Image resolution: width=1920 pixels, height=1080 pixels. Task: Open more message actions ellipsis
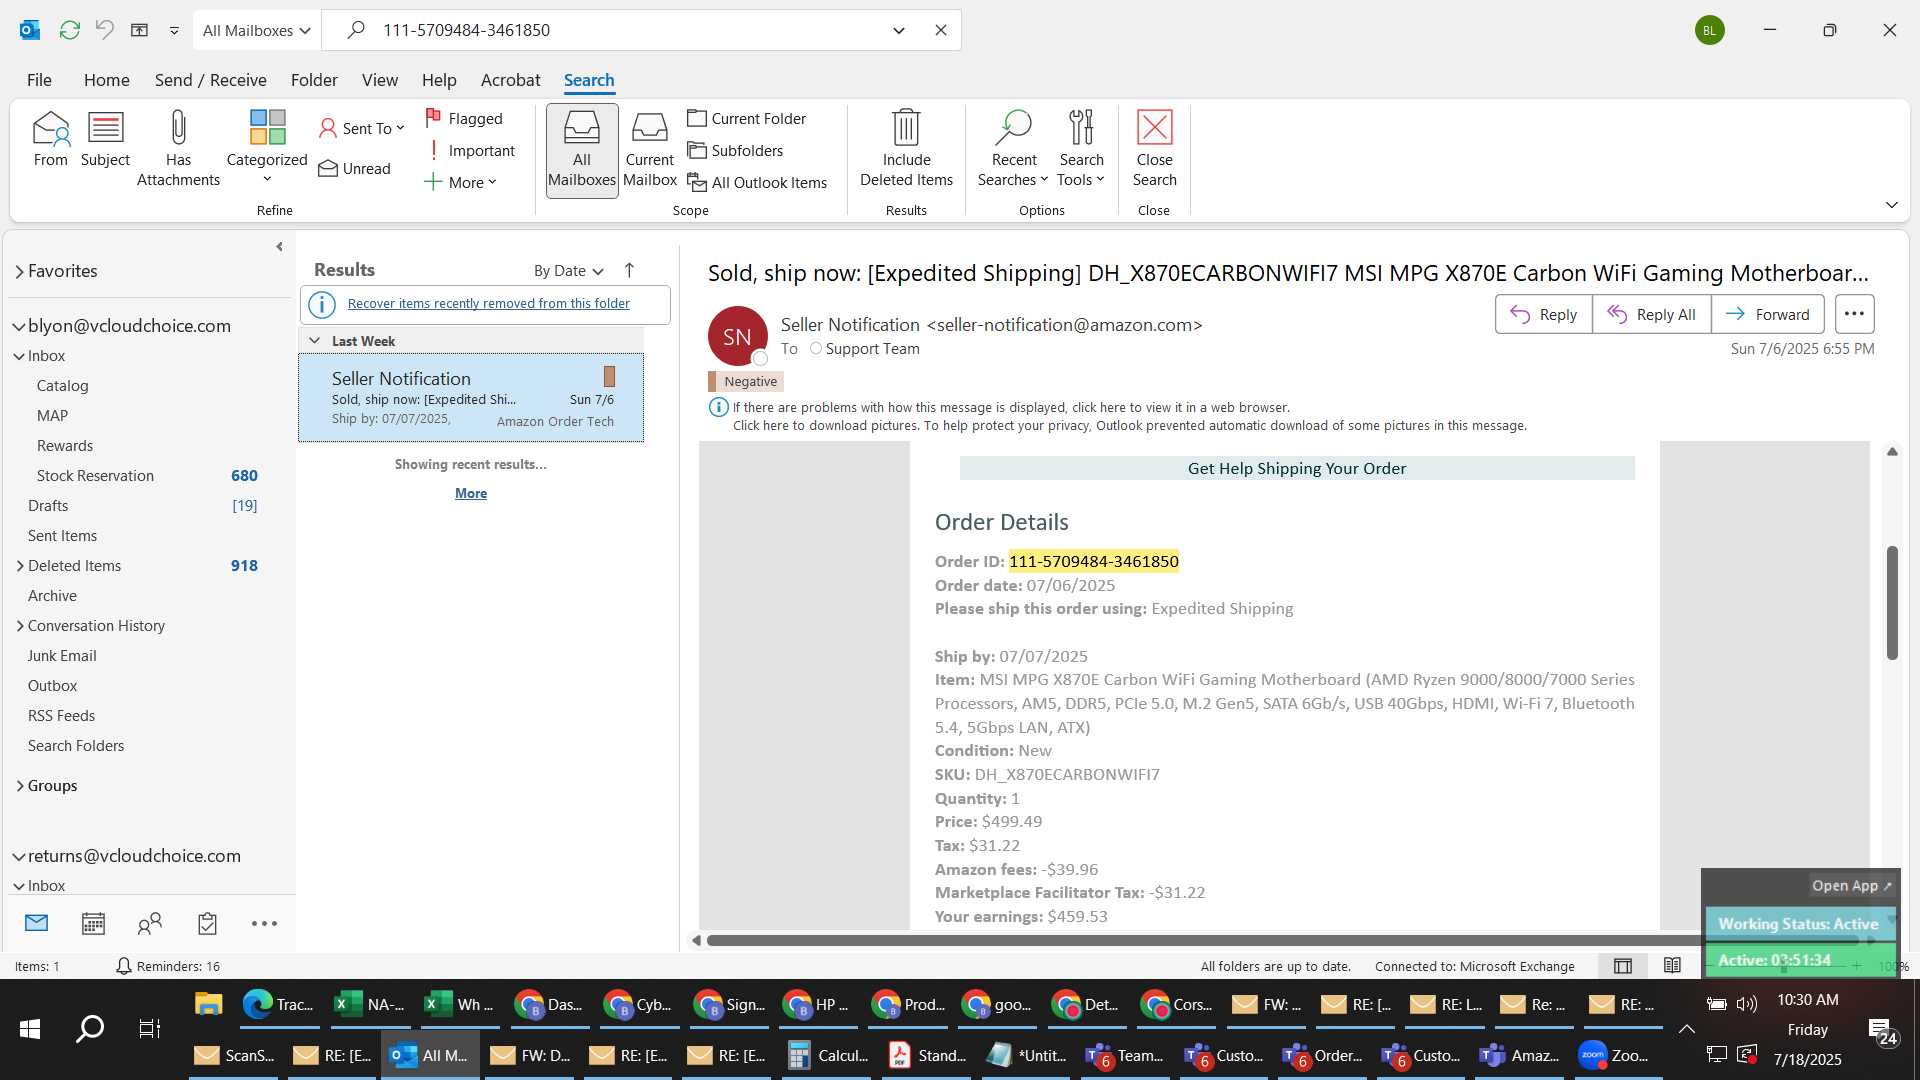(1854, 314)
